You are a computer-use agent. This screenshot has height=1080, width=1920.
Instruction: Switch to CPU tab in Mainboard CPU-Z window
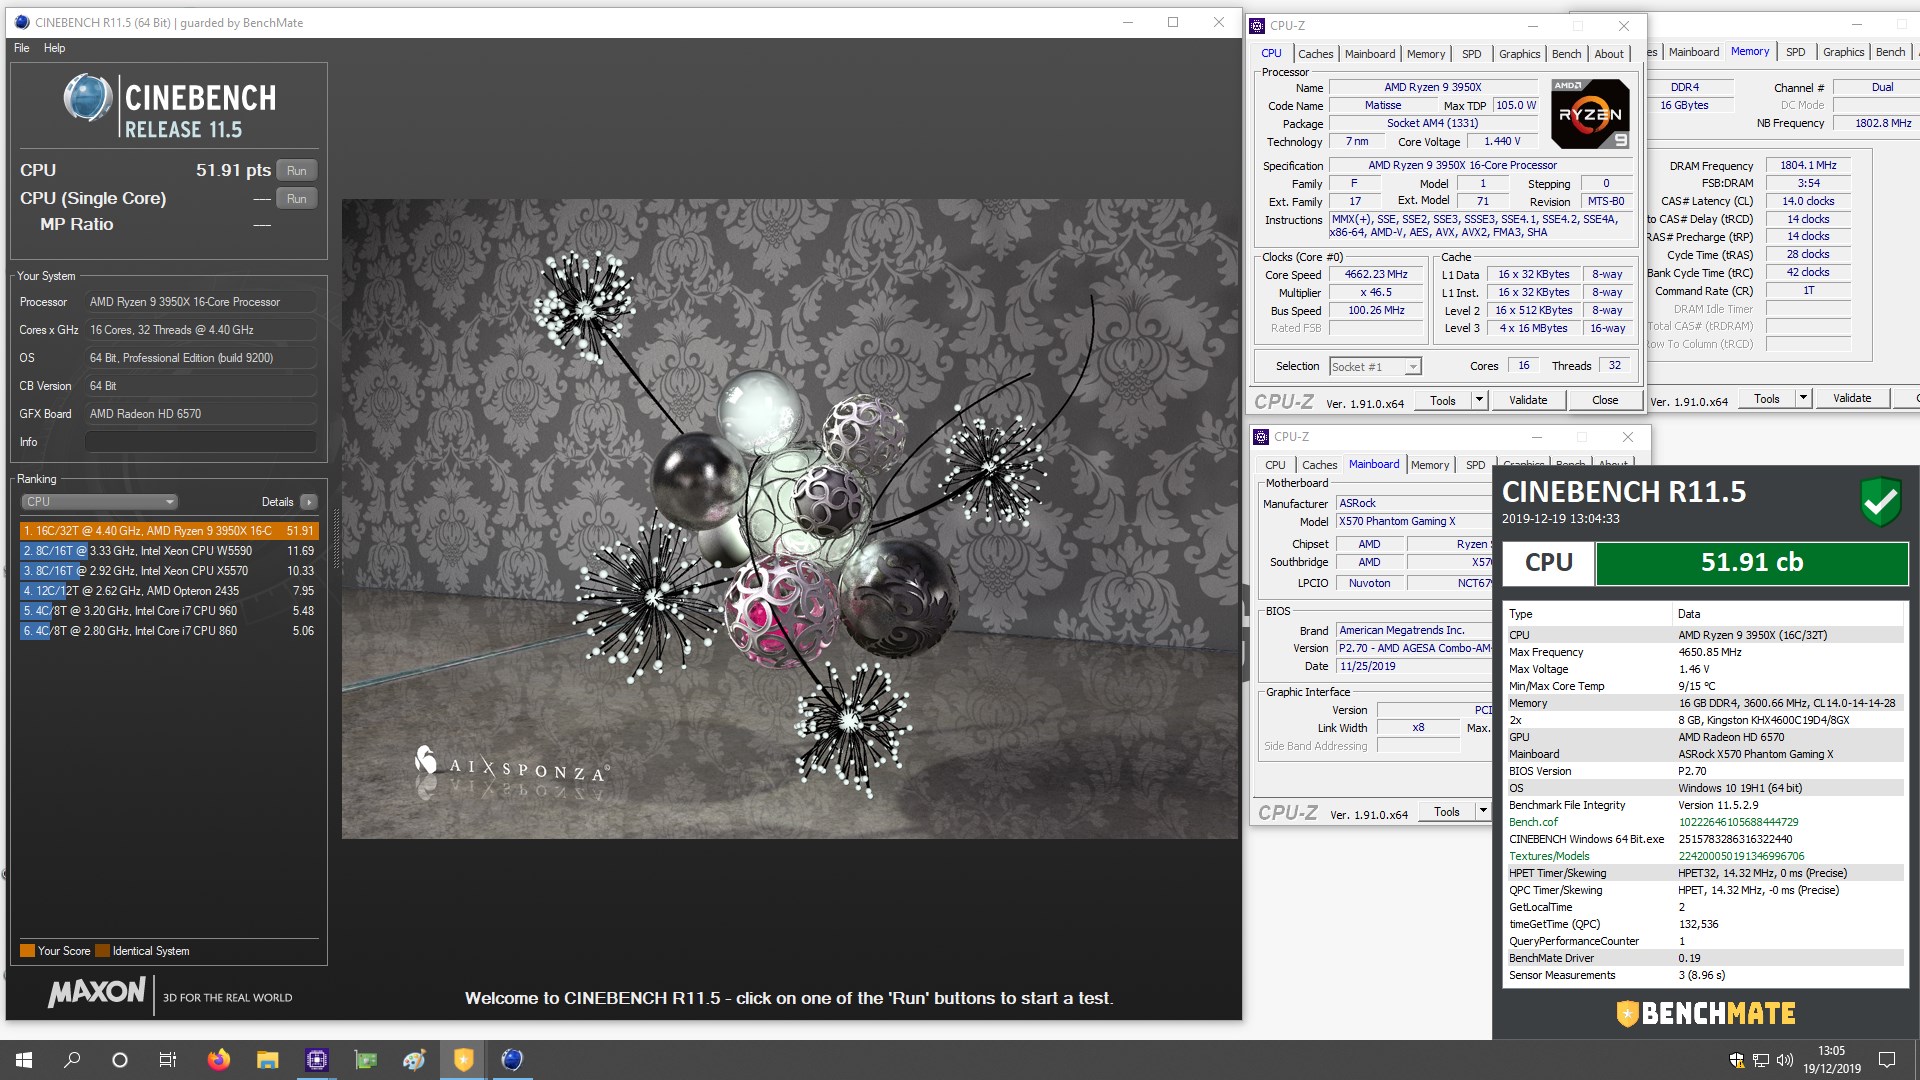[1275, 465]
